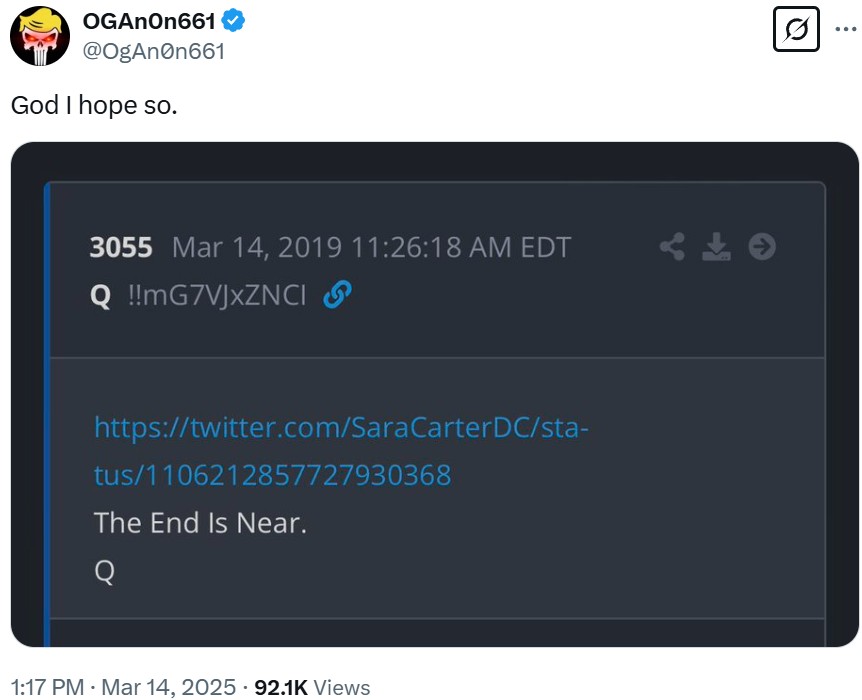Open the Grok slashed-circle icon
The image size is (862, 700).
pos(796,29)
